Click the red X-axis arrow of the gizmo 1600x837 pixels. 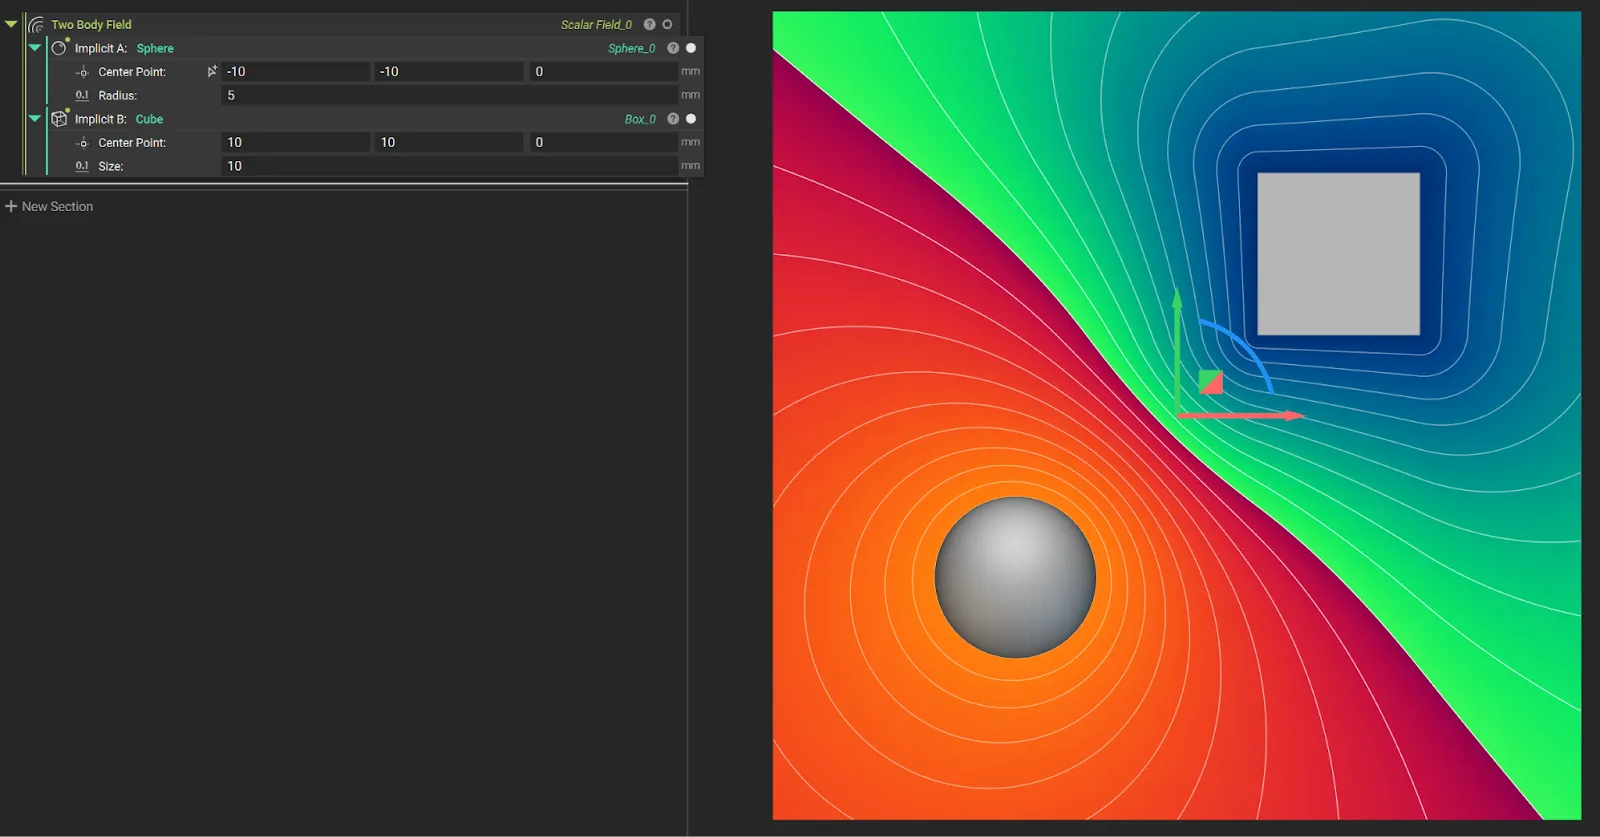[1242, 415]
